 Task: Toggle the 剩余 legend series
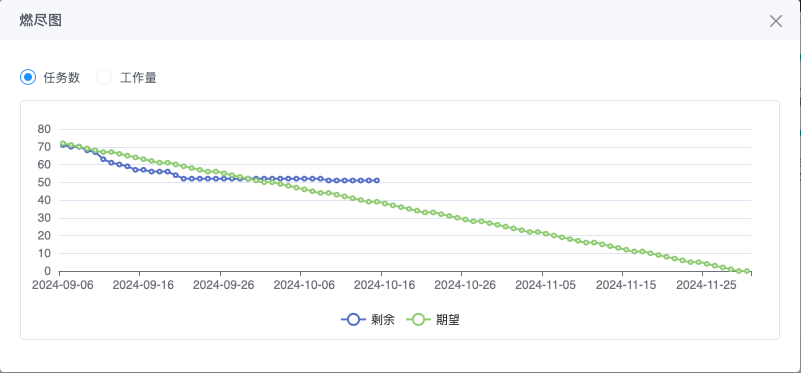tap(368, 320)
